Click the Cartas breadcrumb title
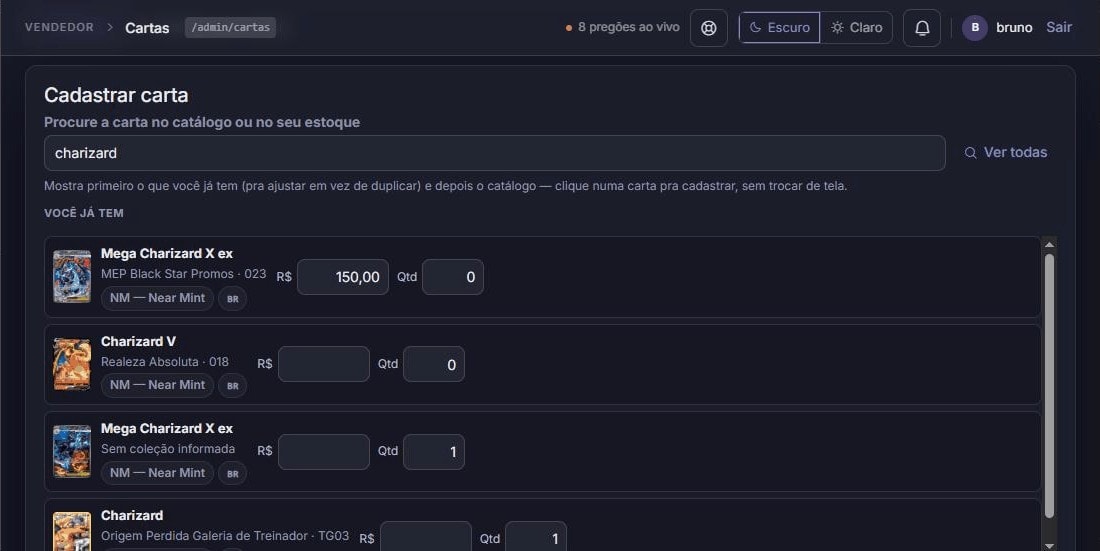This screenshot has width=1100, height=551. (x=147, y=28)
